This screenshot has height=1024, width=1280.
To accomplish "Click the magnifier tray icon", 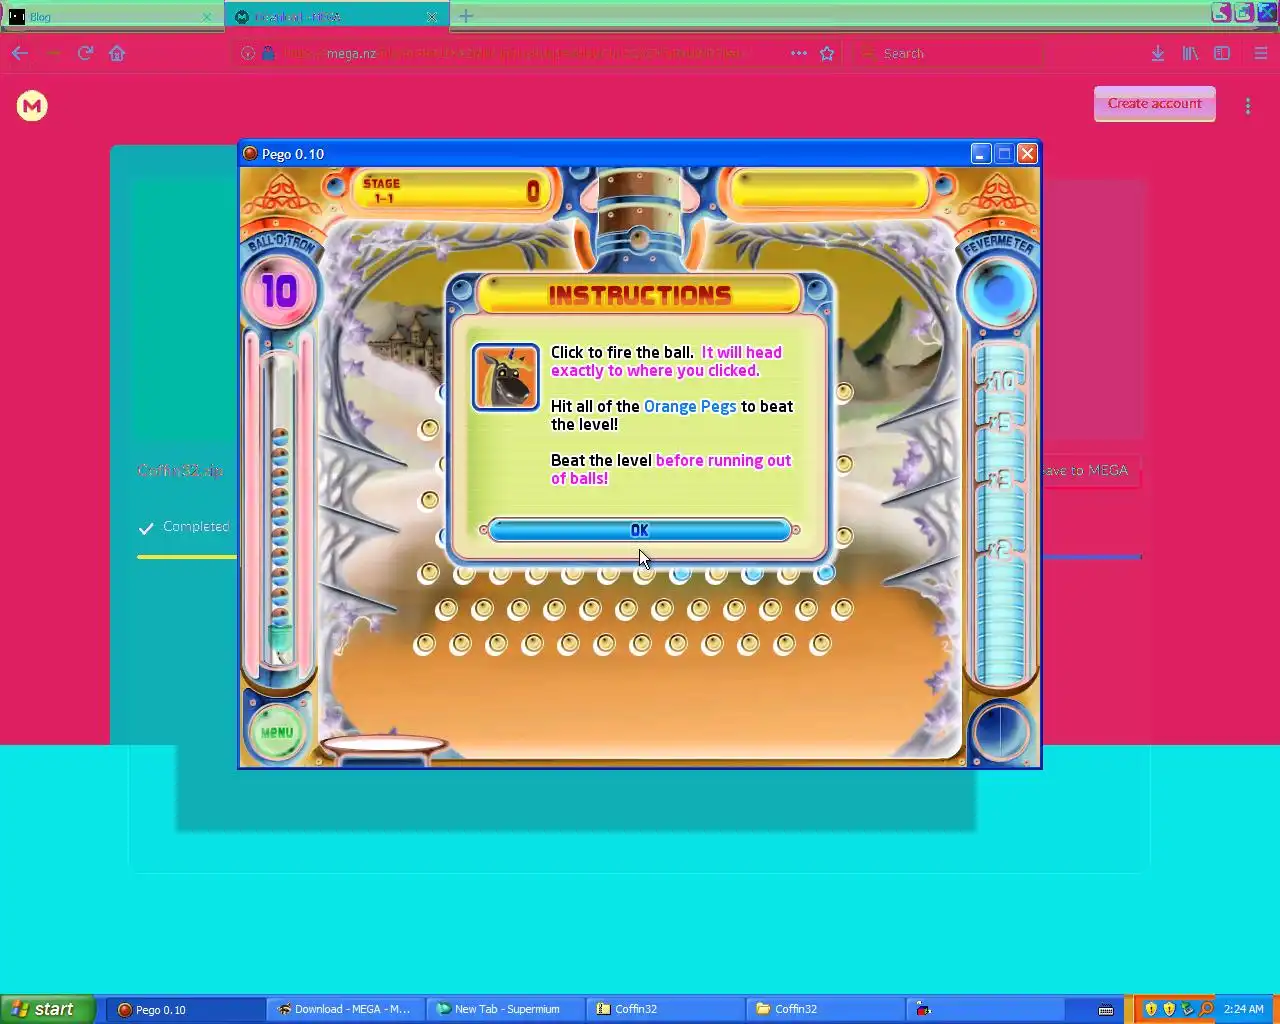I will point(1206,1009).
